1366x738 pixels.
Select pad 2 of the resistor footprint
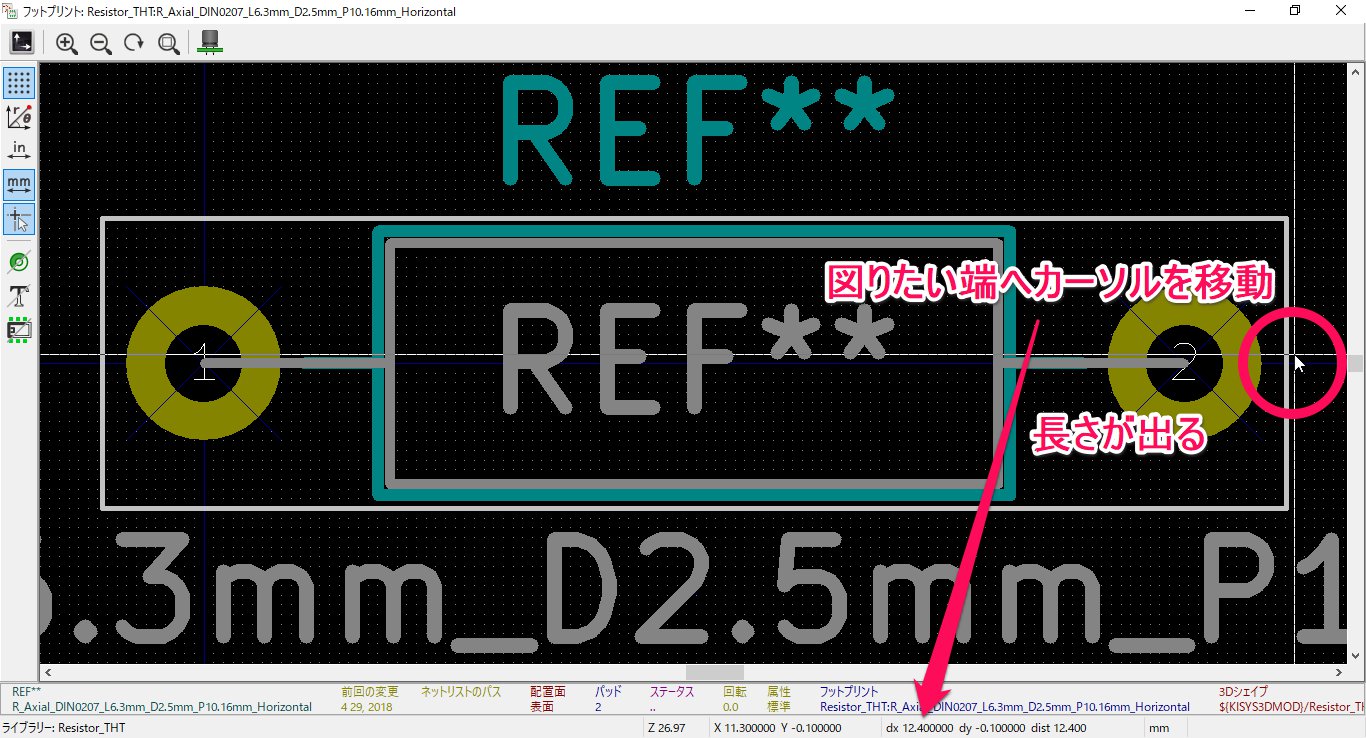(x=1183, y=363)
